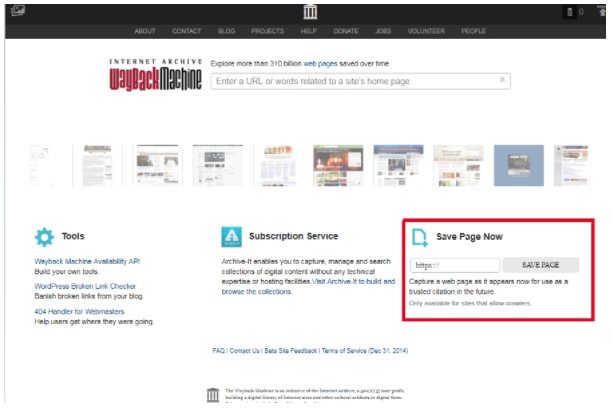Open the VOLUNTEER menu item
This screenshot has width=612, height=411.
point(426,31)
